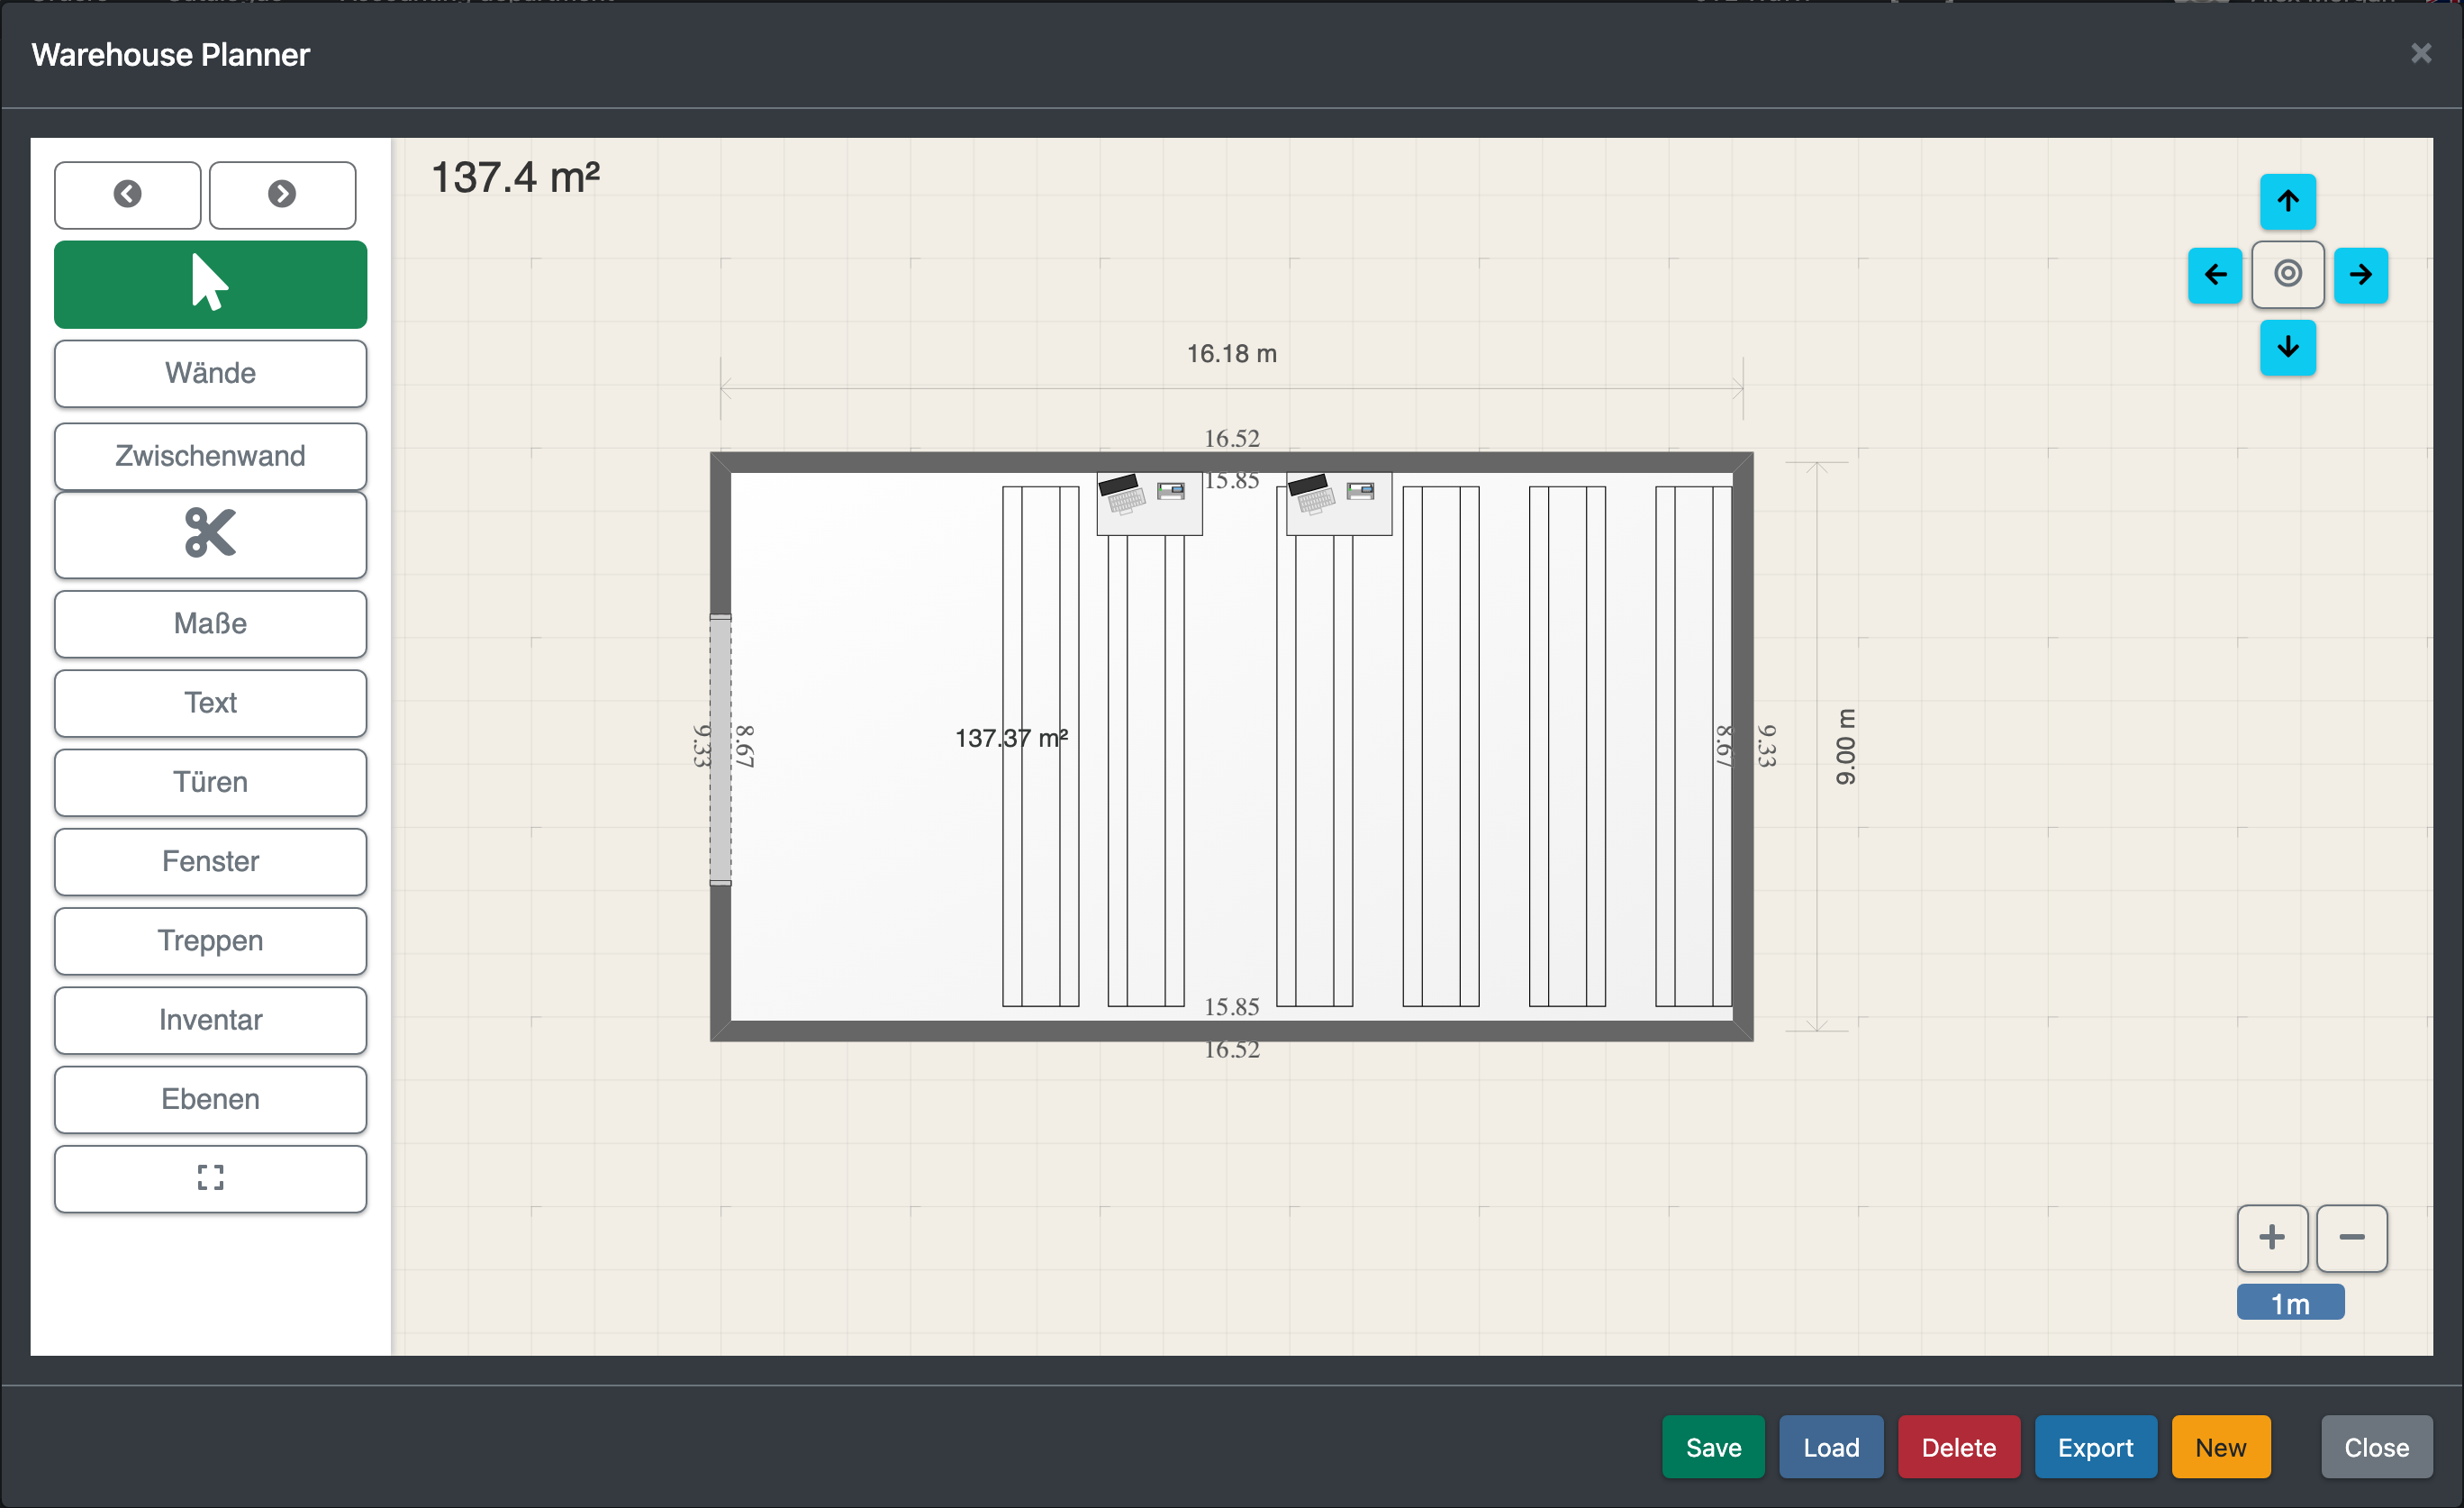Select the leftmost shelf rack
This screenshot has width=2464, height=1508.
[x=1040, y=746]
